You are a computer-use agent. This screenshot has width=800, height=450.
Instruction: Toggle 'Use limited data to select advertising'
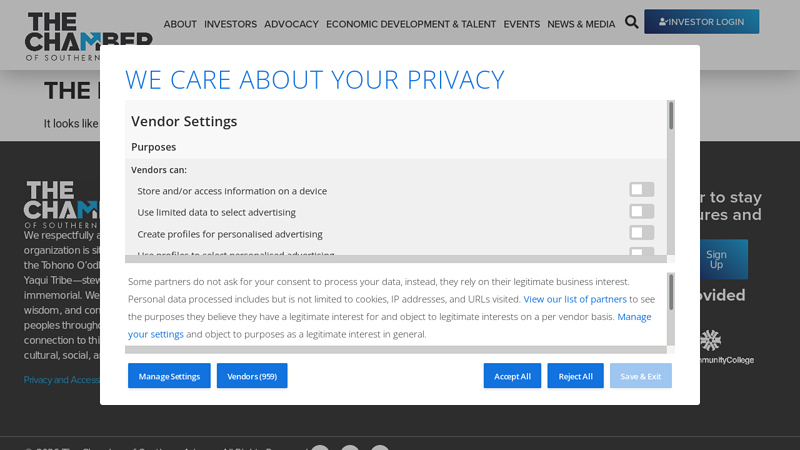pyautogui.click(x=641, y=212)
